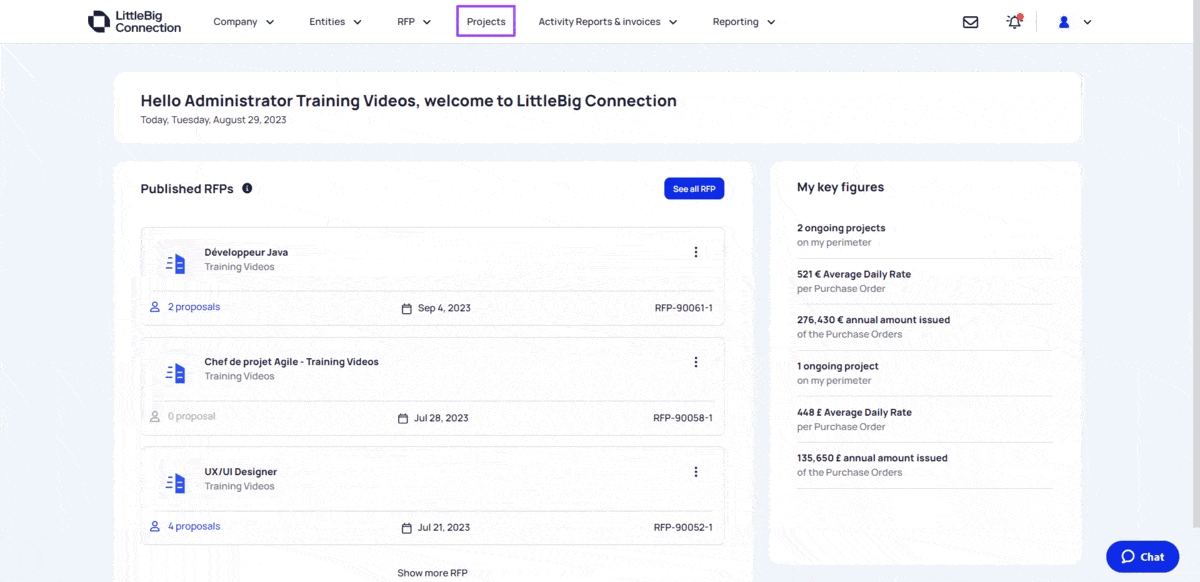Click the document icon of Développeur Java
The height and width of the screenshot is (582, 1200).
(x=176, y=263)
